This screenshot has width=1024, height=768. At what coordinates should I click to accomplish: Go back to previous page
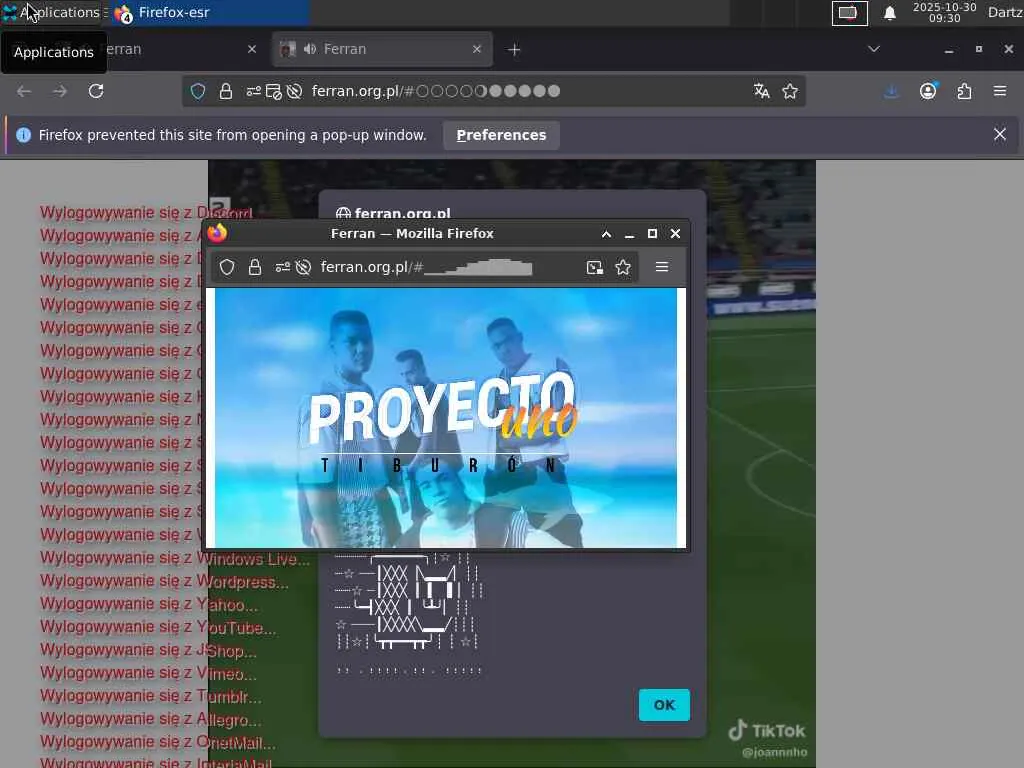coord(24,91)
